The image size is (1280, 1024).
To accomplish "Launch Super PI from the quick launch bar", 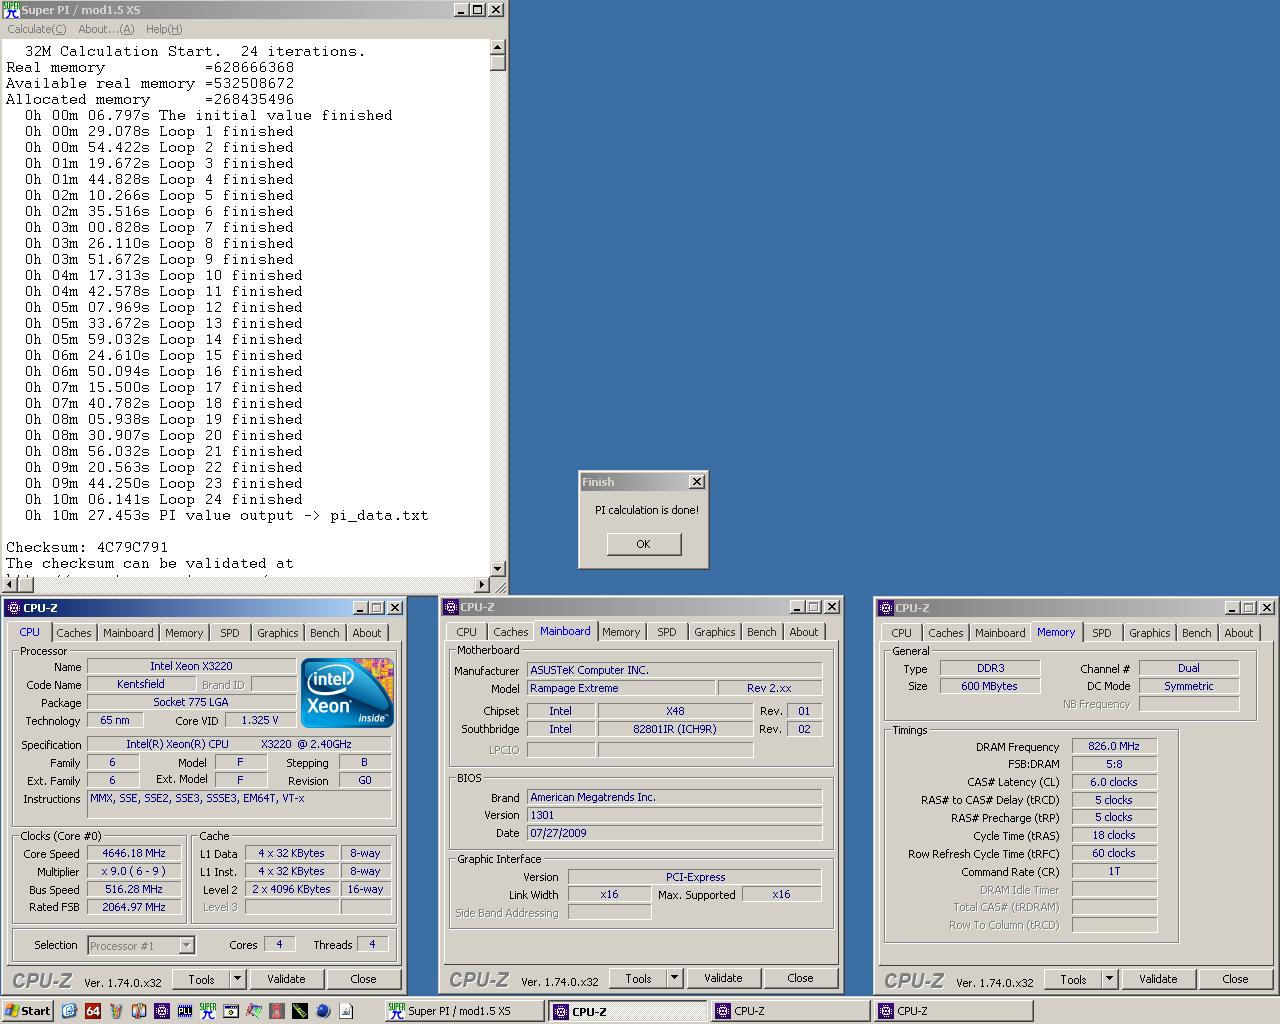I will tap(208, 1011).
